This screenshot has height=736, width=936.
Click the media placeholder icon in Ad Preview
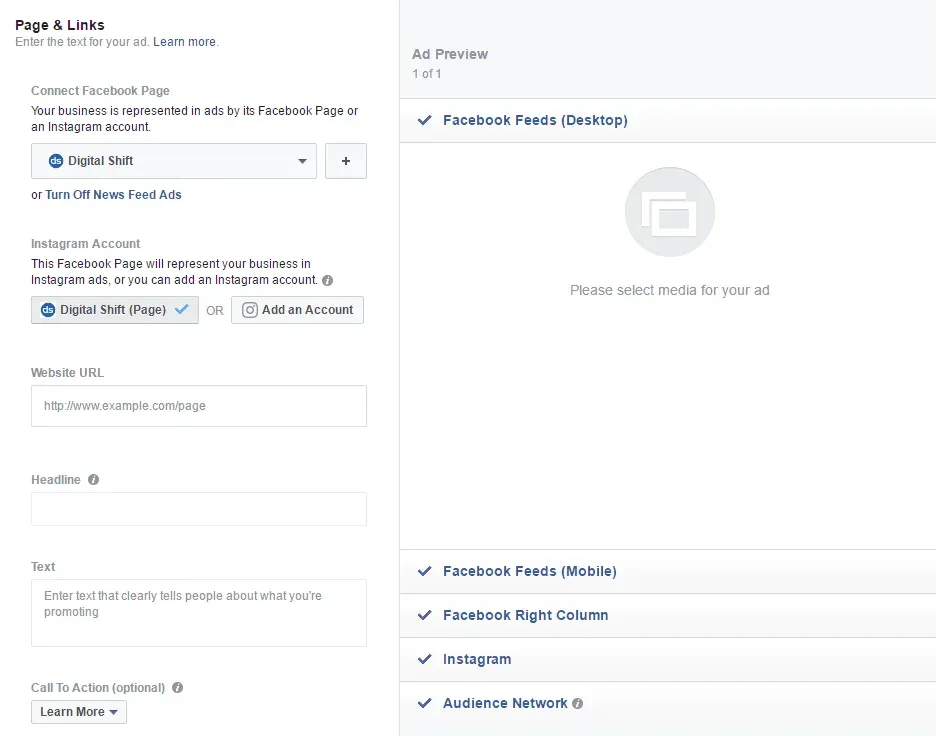coord(669,211)
